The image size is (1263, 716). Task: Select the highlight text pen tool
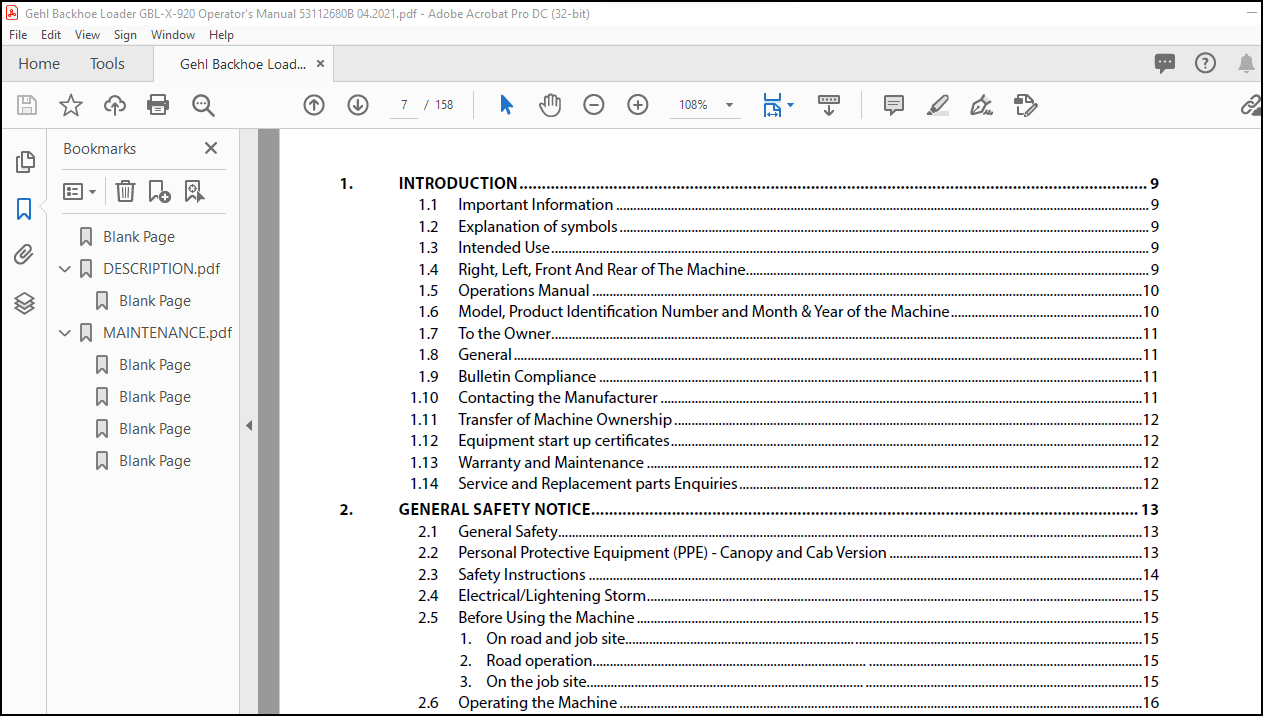[x=938, y=105]
